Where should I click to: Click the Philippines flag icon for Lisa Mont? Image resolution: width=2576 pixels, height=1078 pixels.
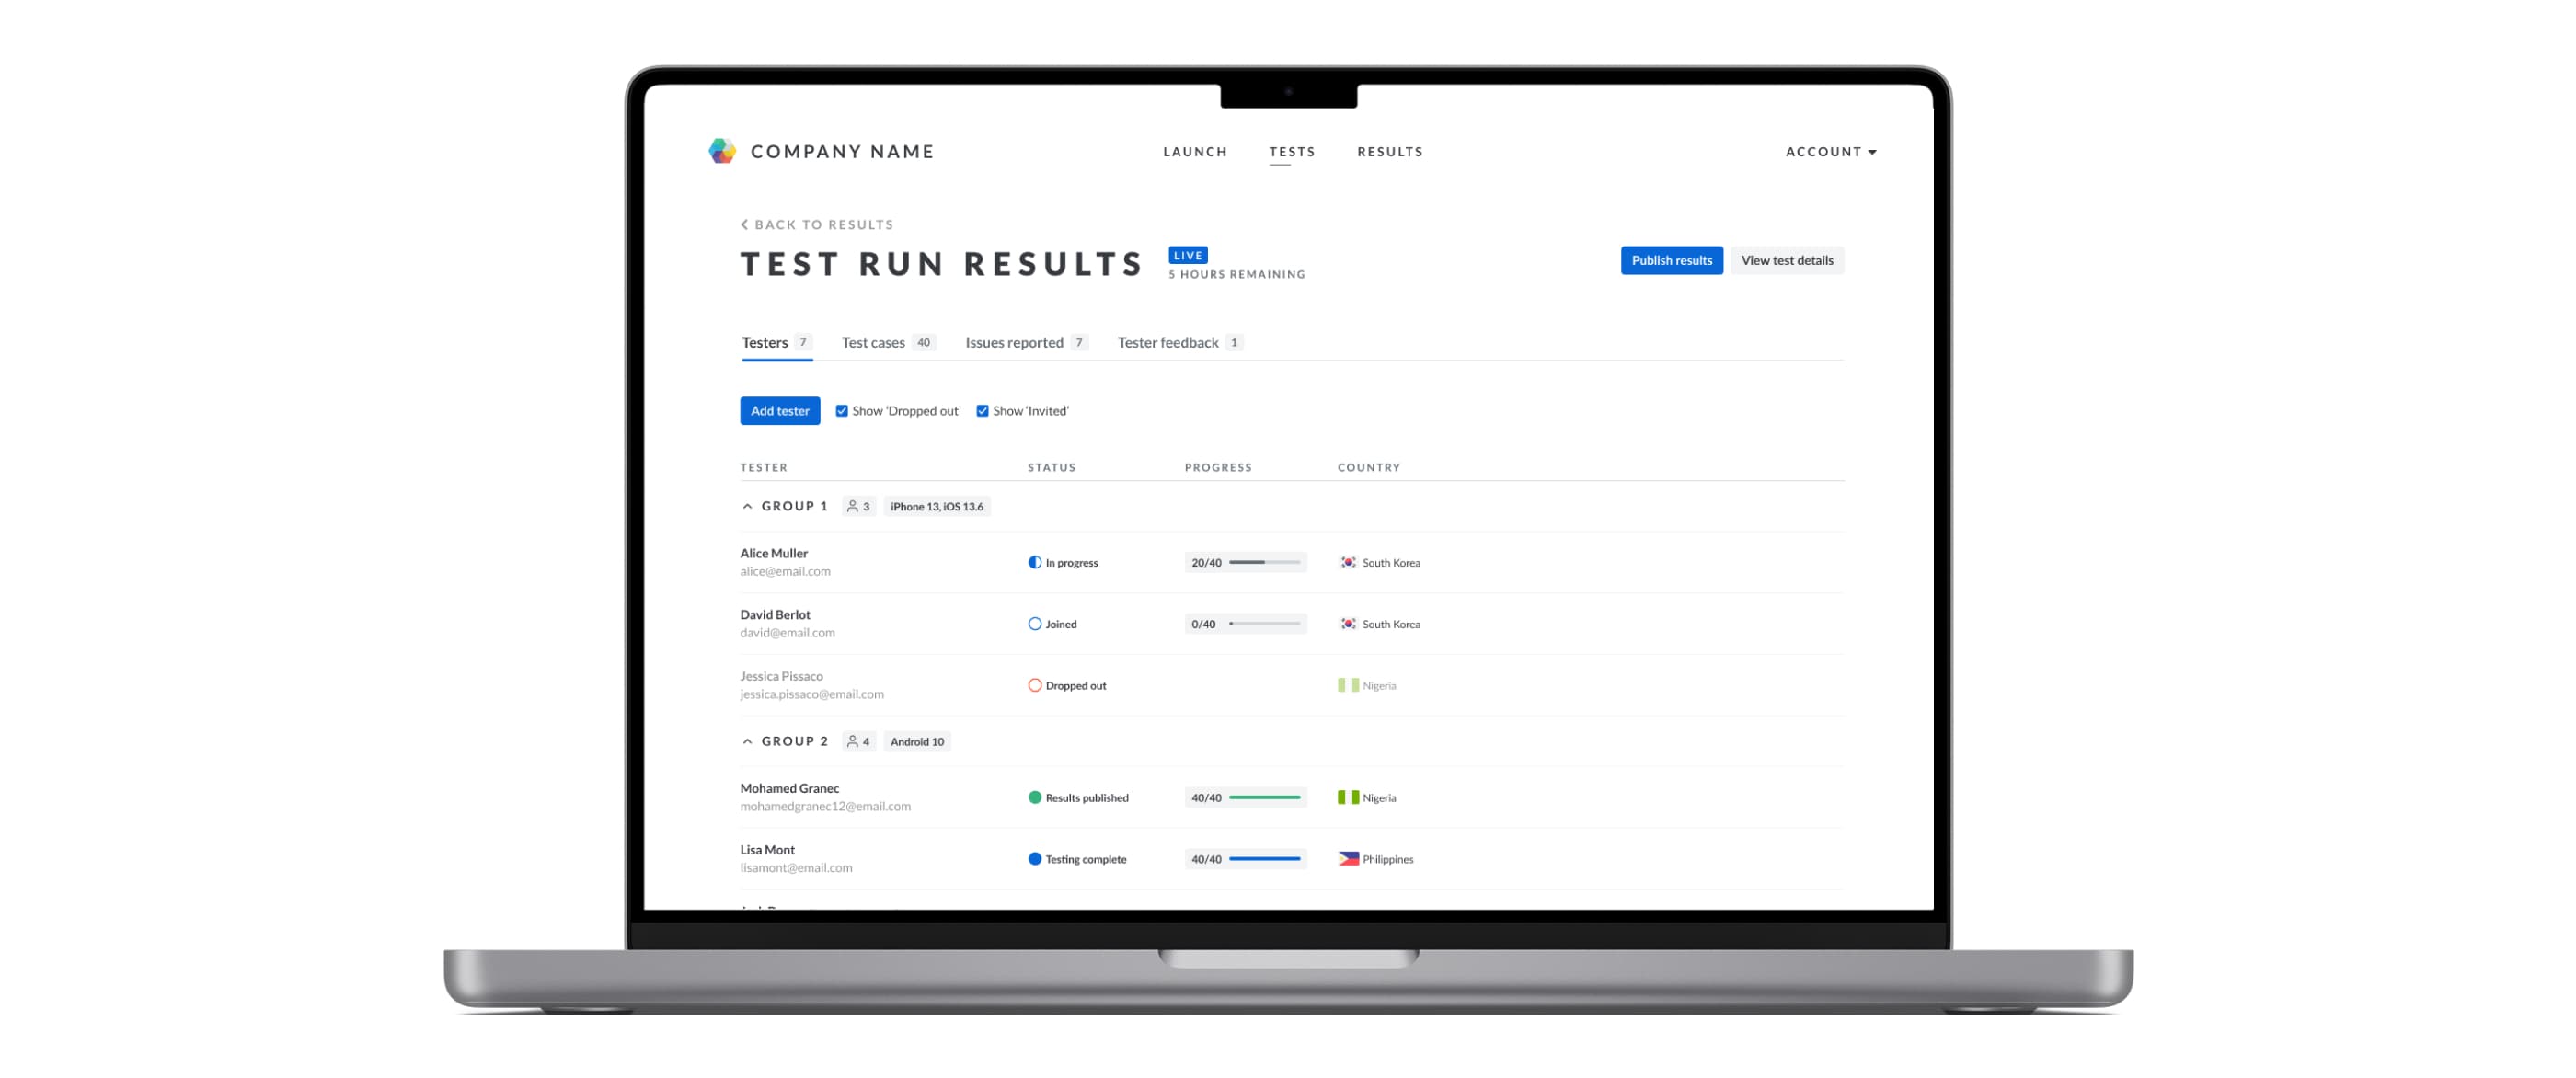[1349, 858]
